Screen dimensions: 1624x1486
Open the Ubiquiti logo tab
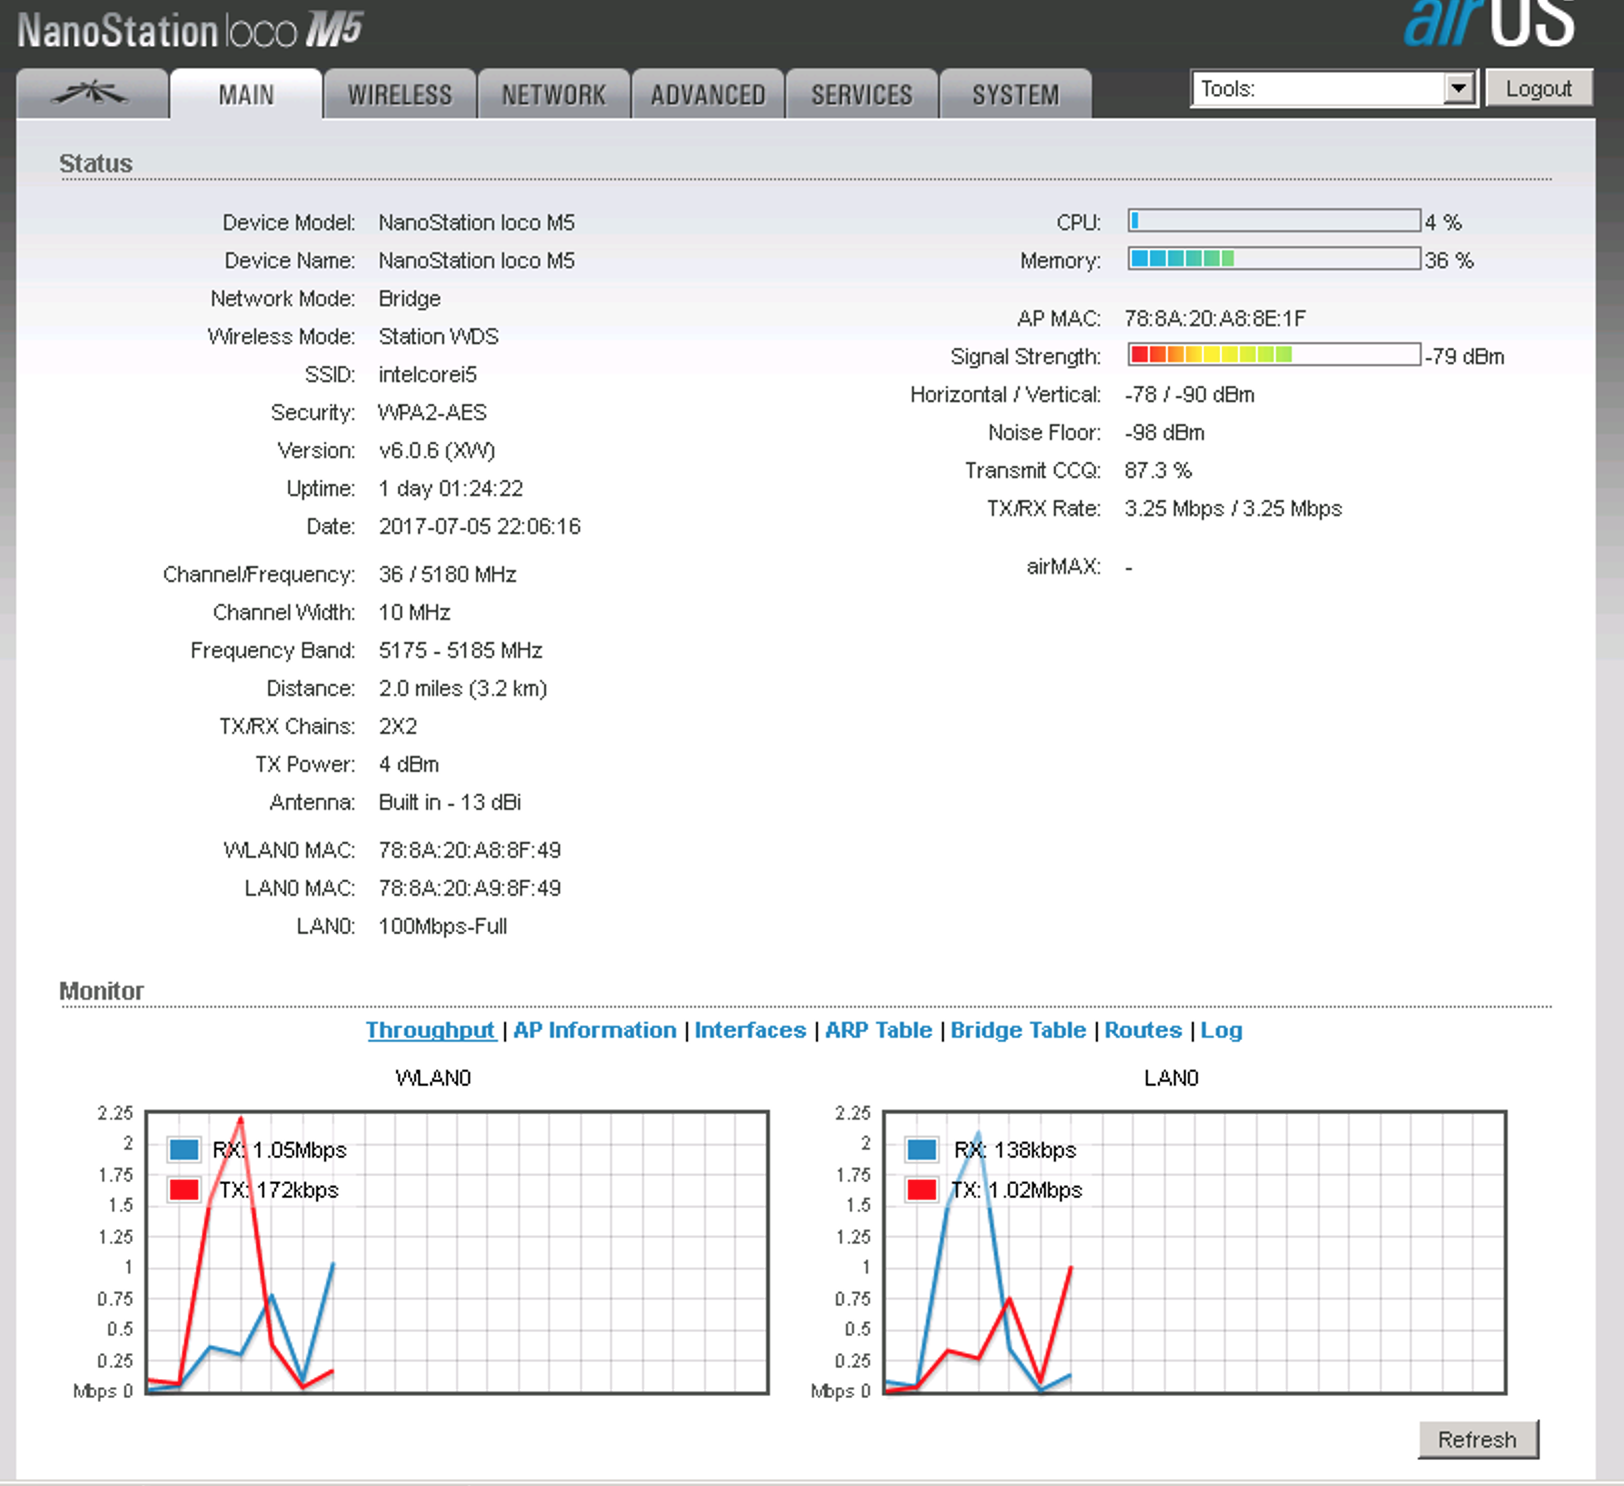click(x=91, y=94)
